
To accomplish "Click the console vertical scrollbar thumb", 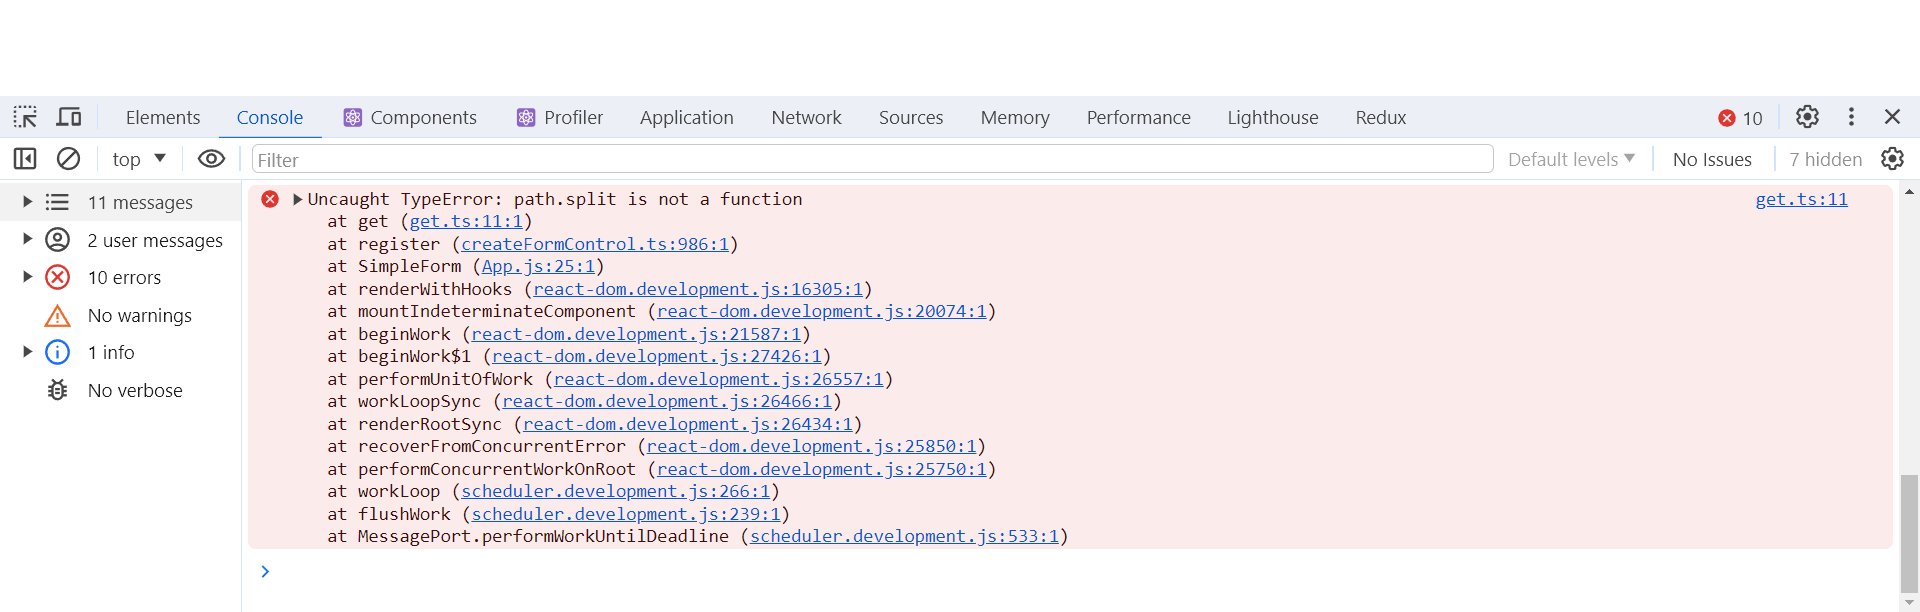I will coord(1909,534).
